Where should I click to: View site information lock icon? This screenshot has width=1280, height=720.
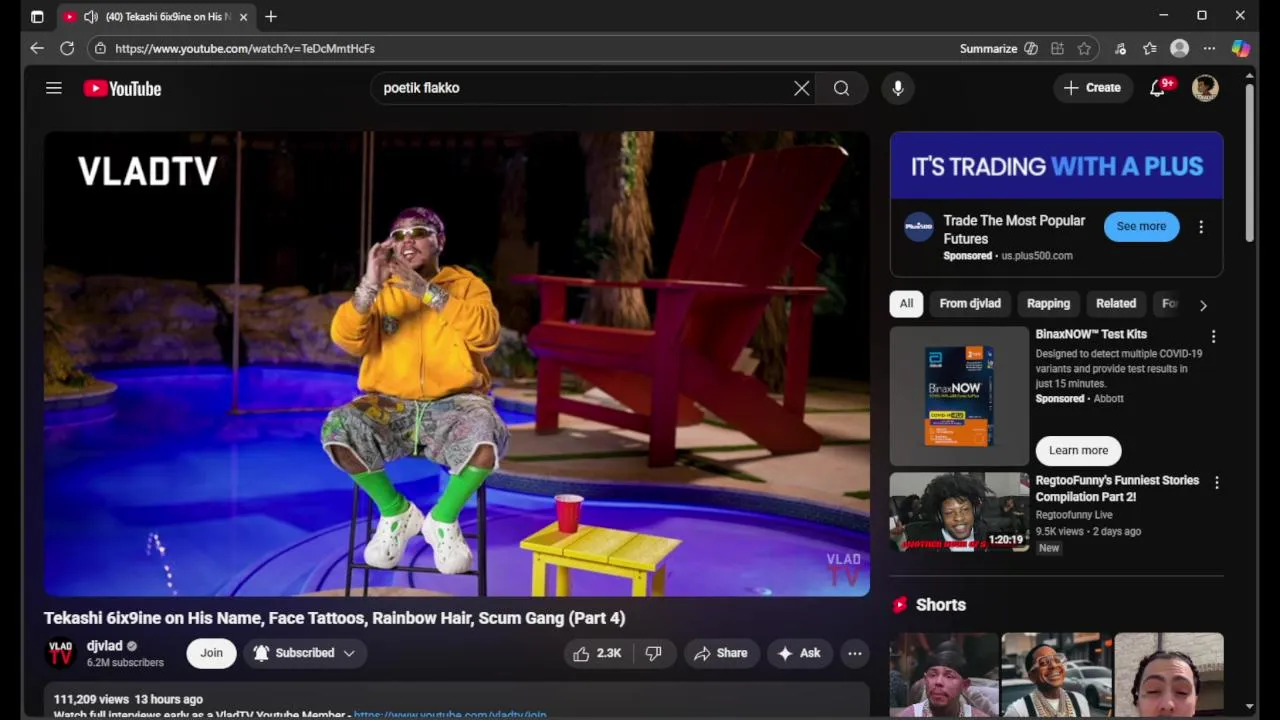click(100, 48)
